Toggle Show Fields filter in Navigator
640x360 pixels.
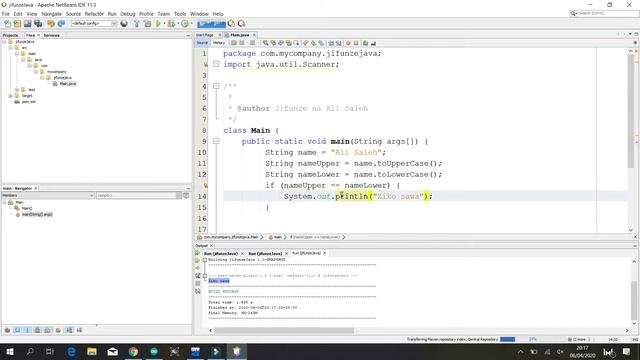pyautogui.click(x=18, y=330)
